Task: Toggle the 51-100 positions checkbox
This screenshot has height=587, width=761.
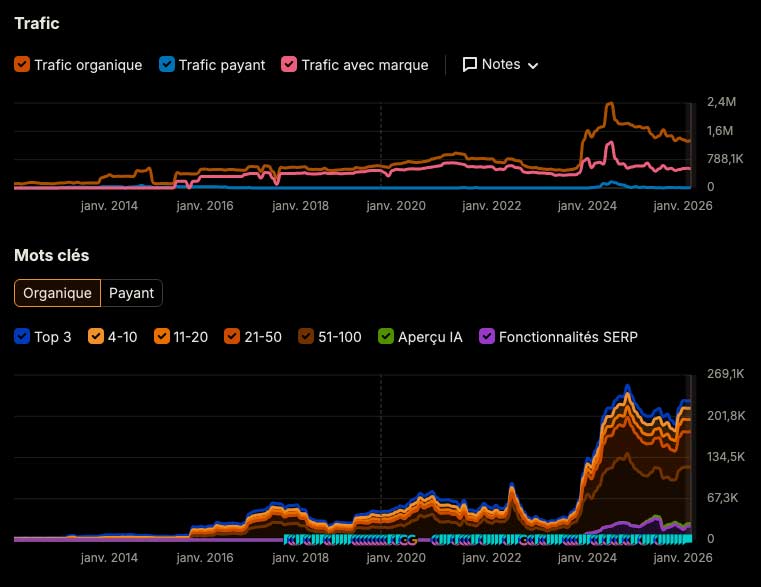Action: [x=306, y=336]
